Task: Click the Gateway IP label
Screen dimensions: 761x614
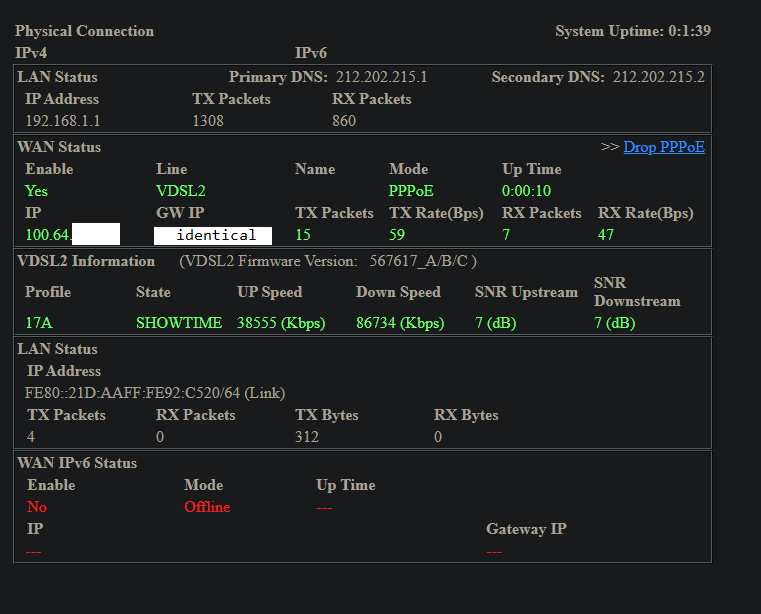Action: pos(527,529)
